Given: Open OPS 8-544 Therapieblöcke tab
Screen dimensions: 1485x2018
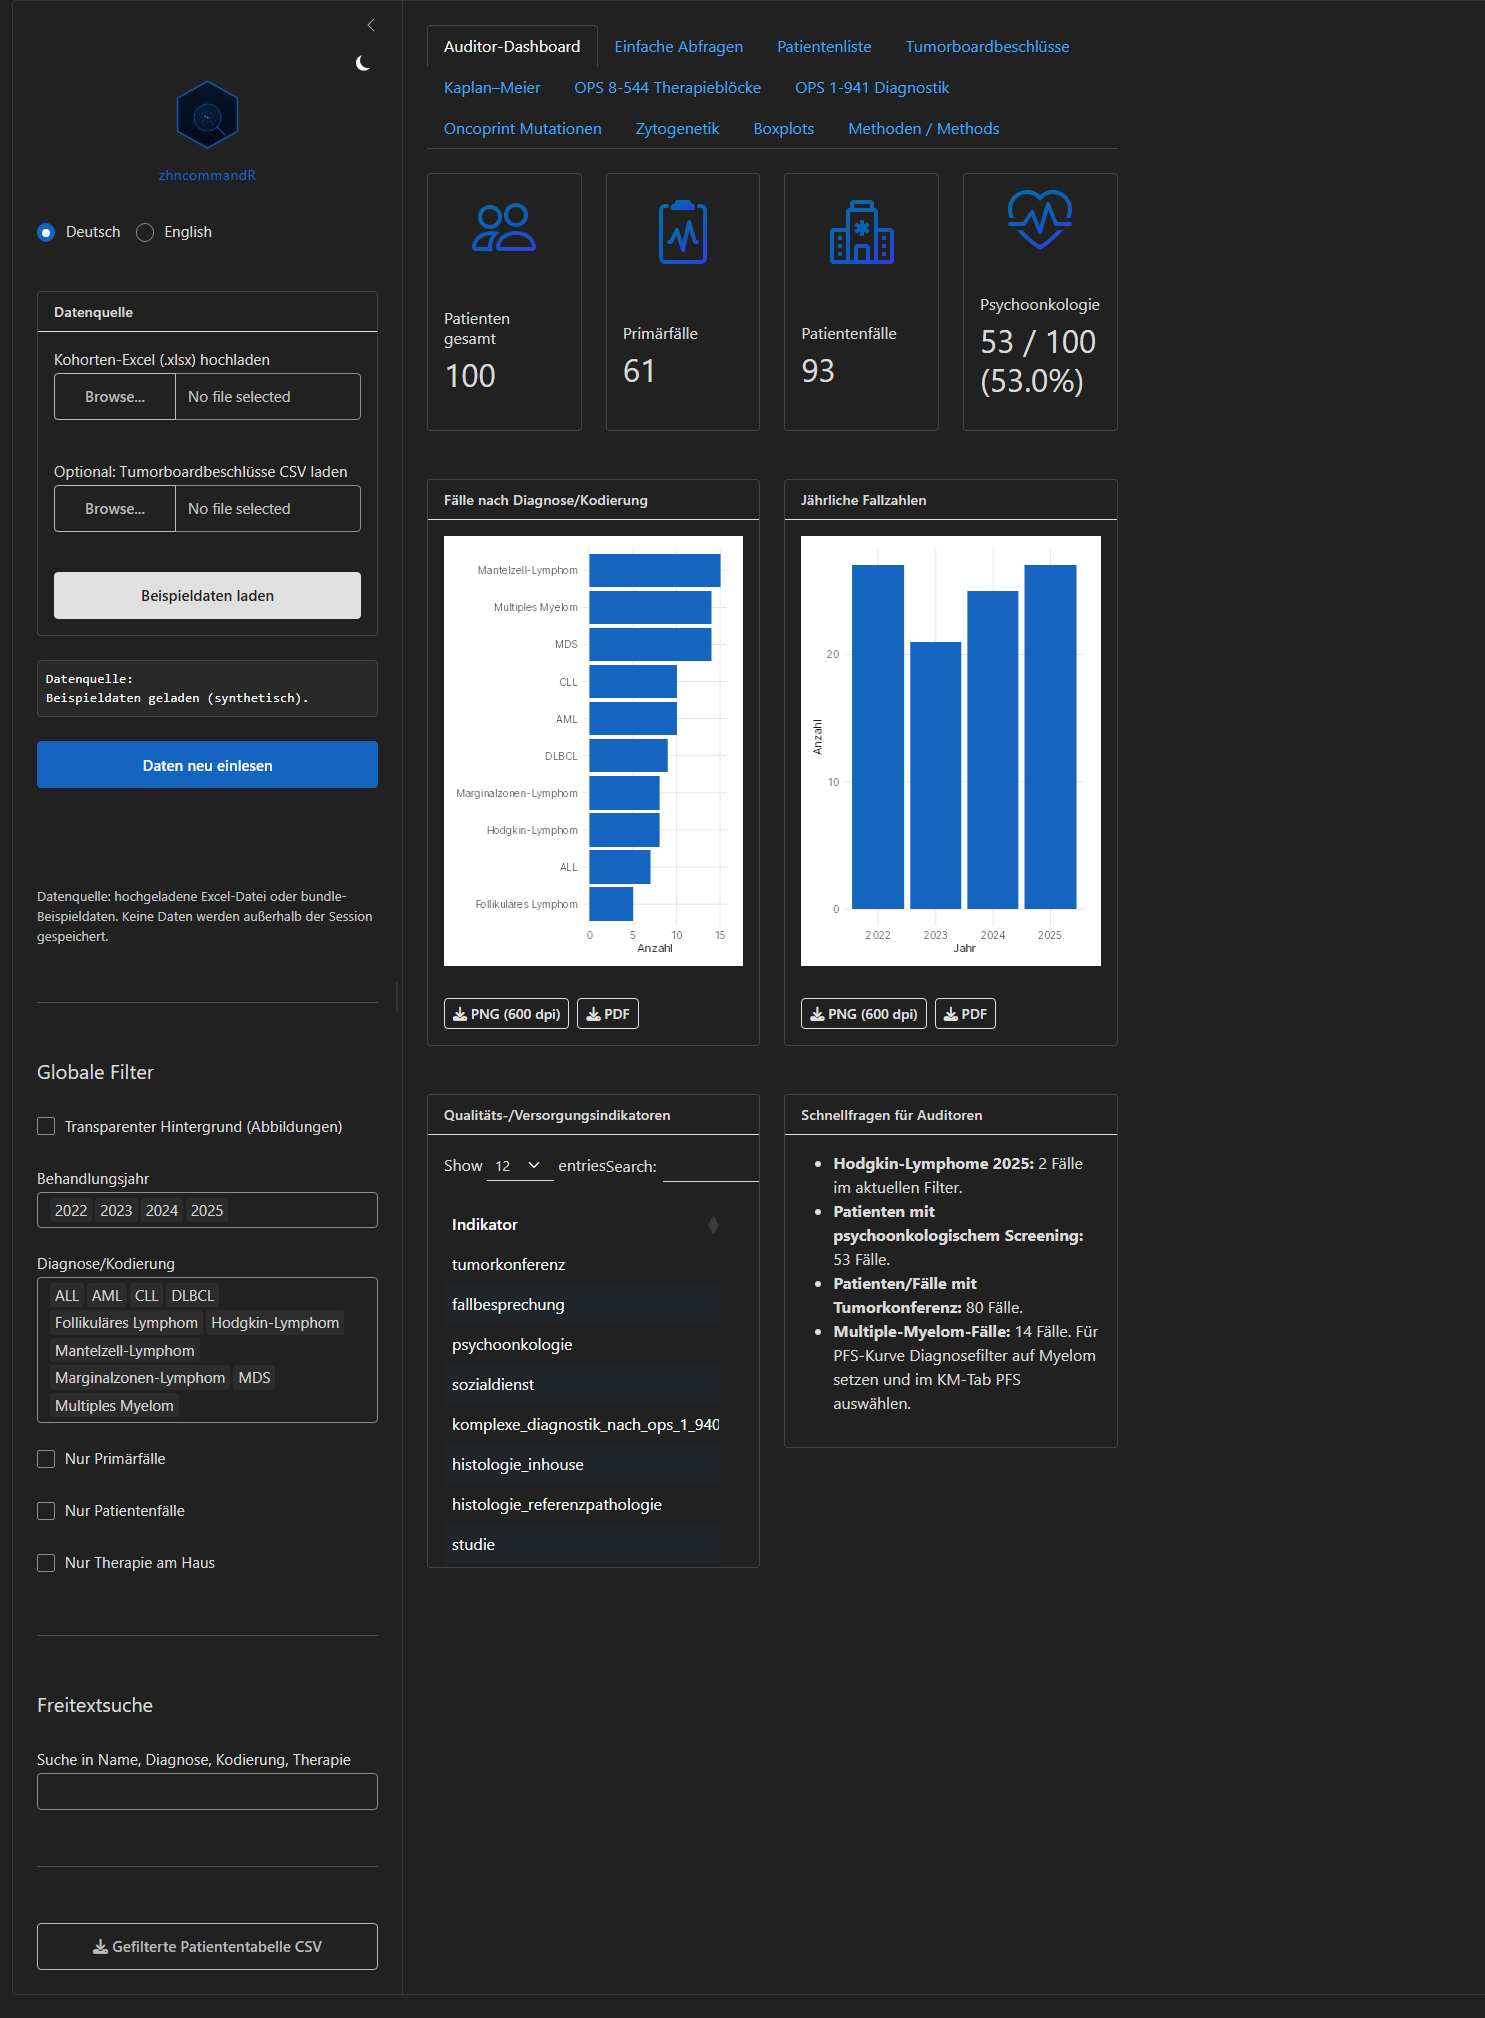Looking at the screenshot, I should point(667,87).
